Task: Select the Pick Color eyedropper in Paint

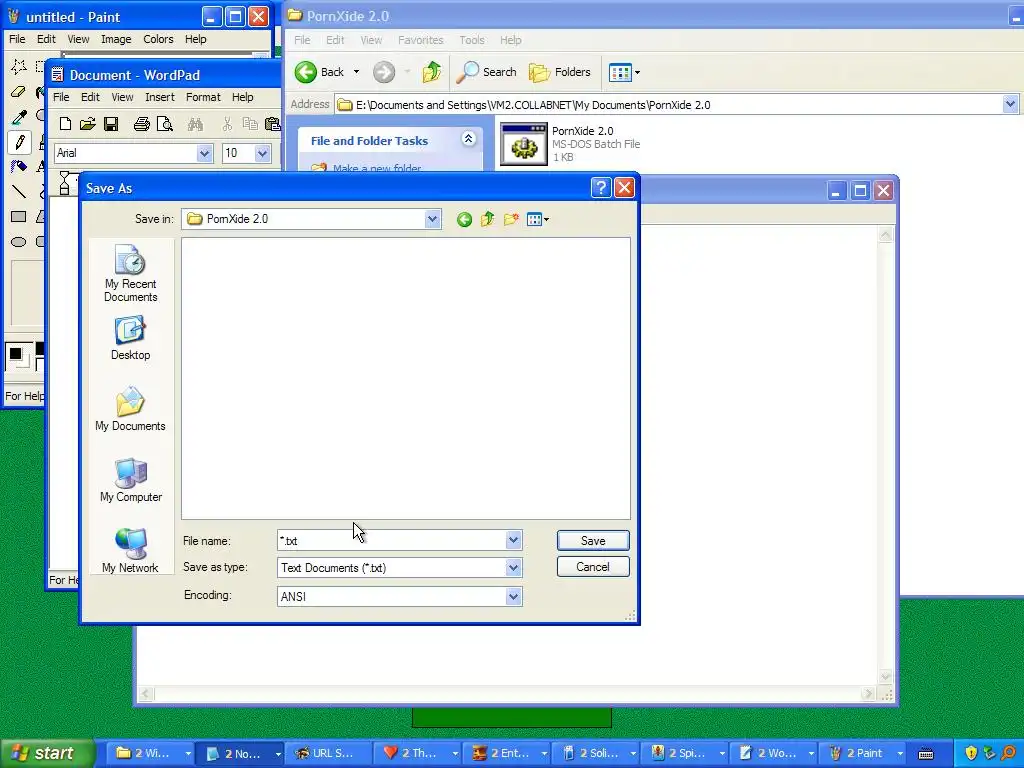Action: (x=19, y=117)
